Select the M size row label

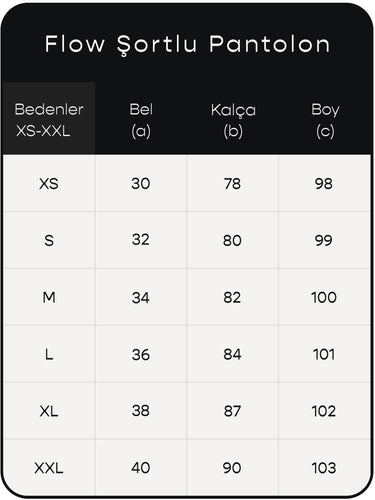pos(49,297)
